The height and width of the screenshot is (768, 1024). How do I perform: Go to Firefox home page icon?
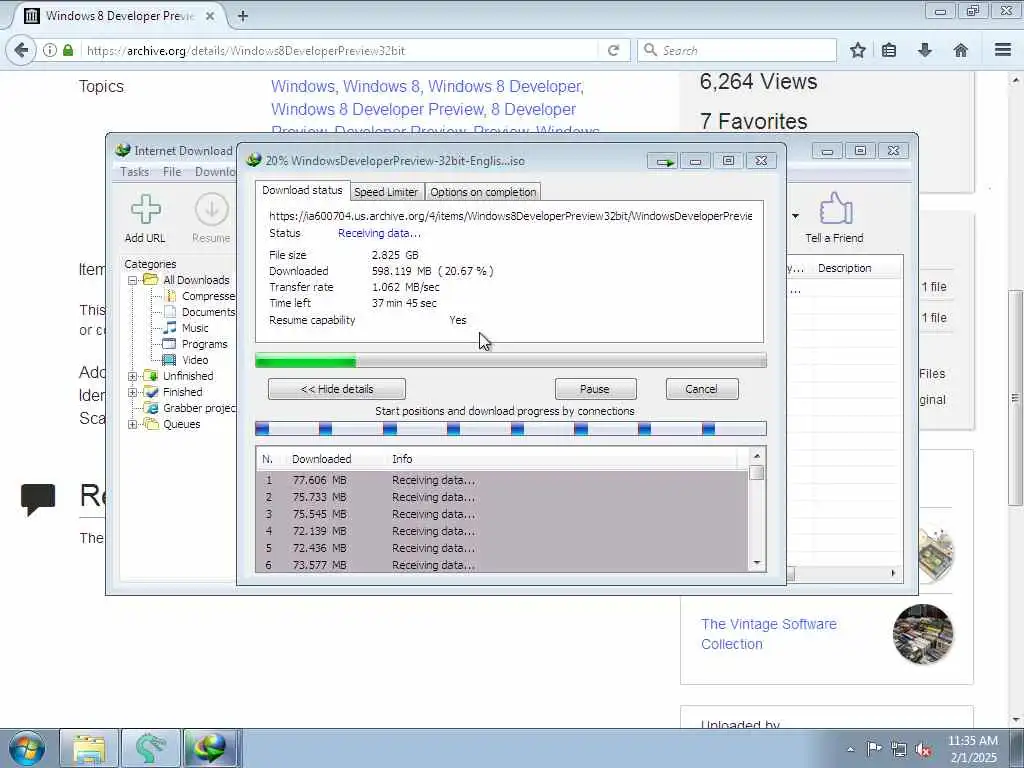[961, 50]
